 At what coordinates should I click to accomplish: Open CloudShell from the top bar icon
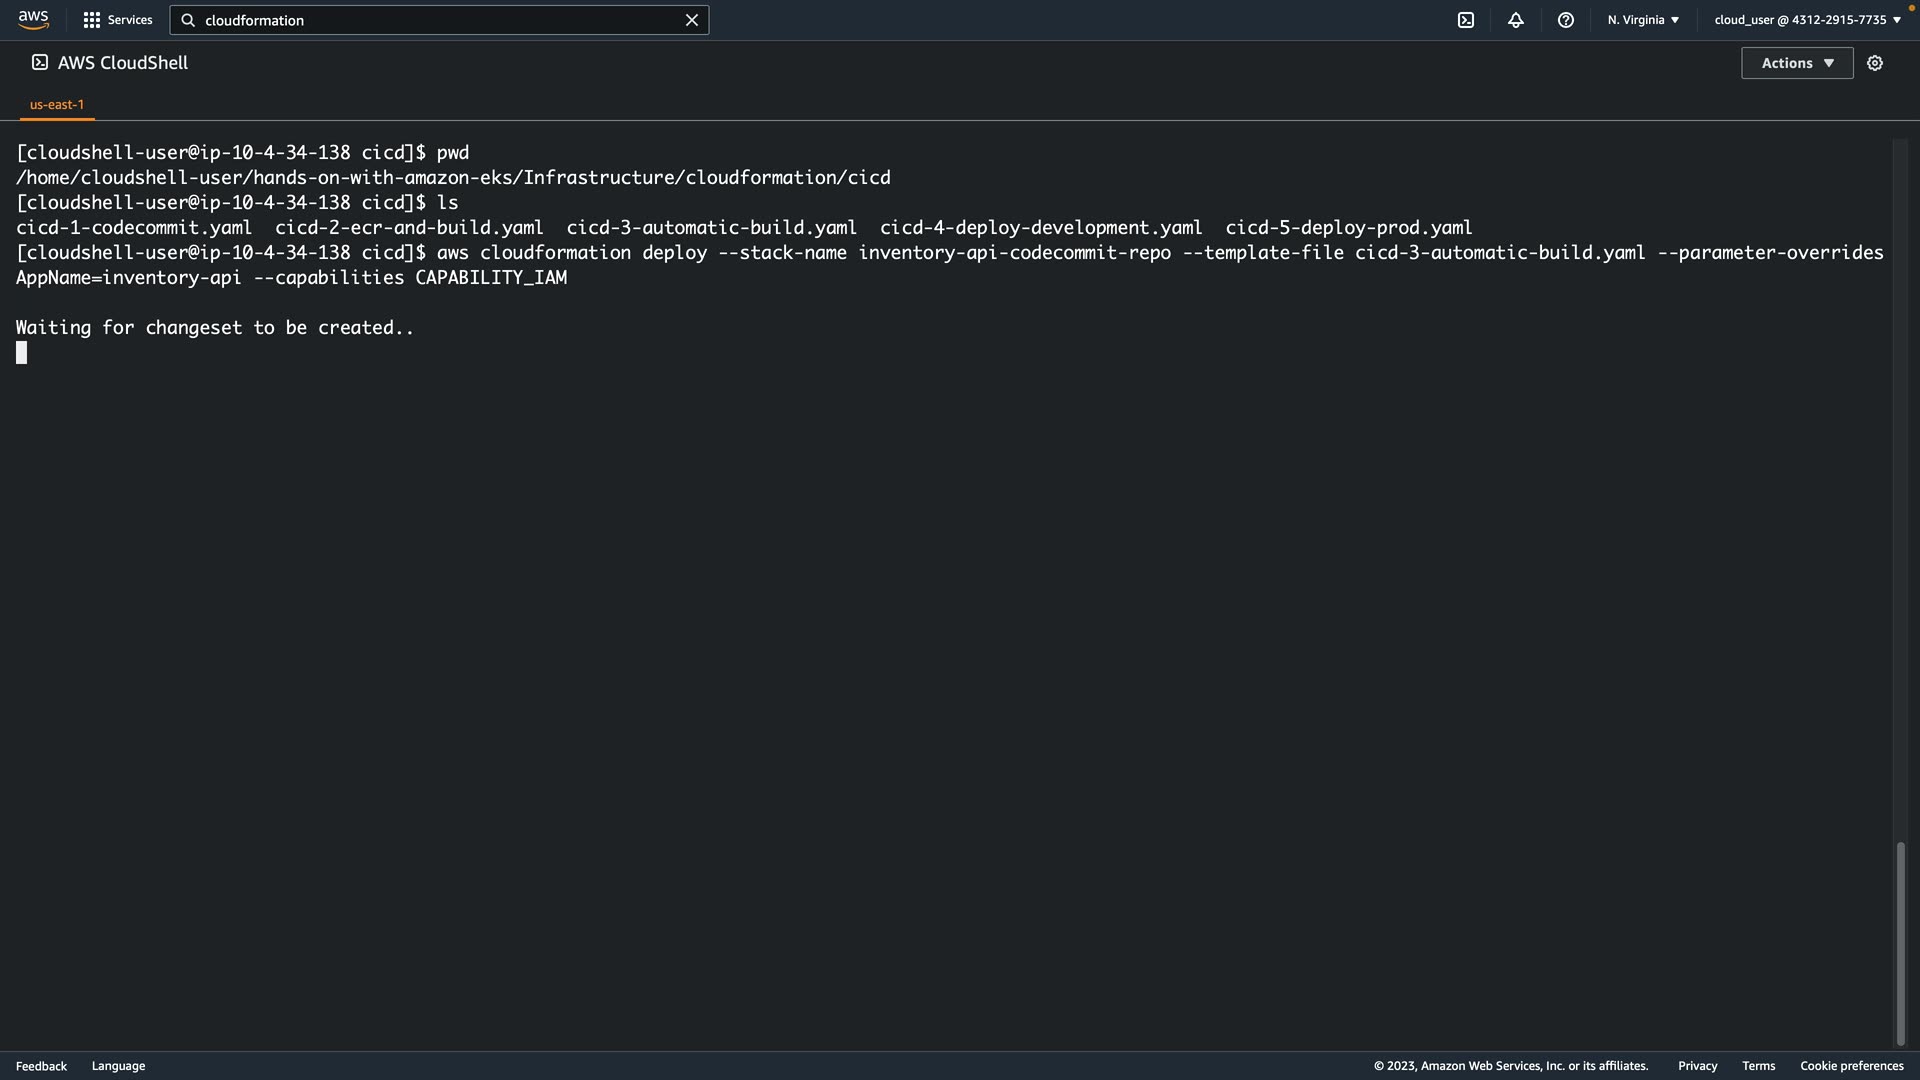click(x=1466, y=20)
